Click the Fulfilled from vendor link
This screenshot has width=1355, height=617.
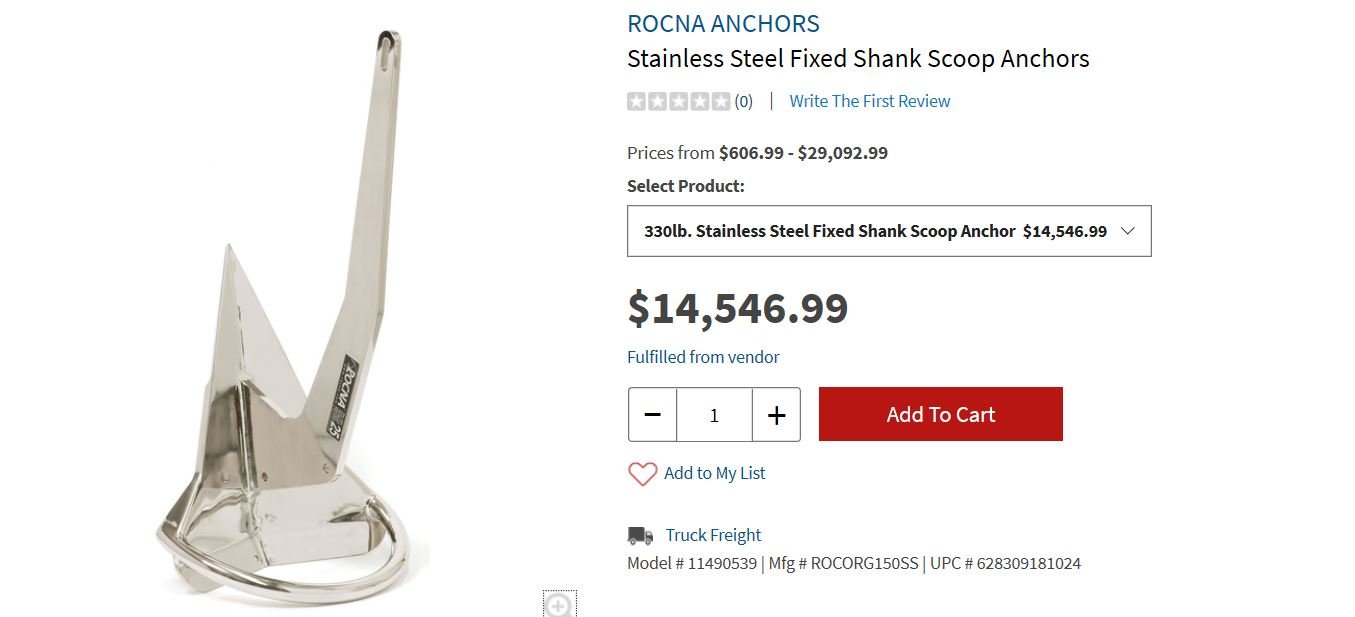point(703,357)
